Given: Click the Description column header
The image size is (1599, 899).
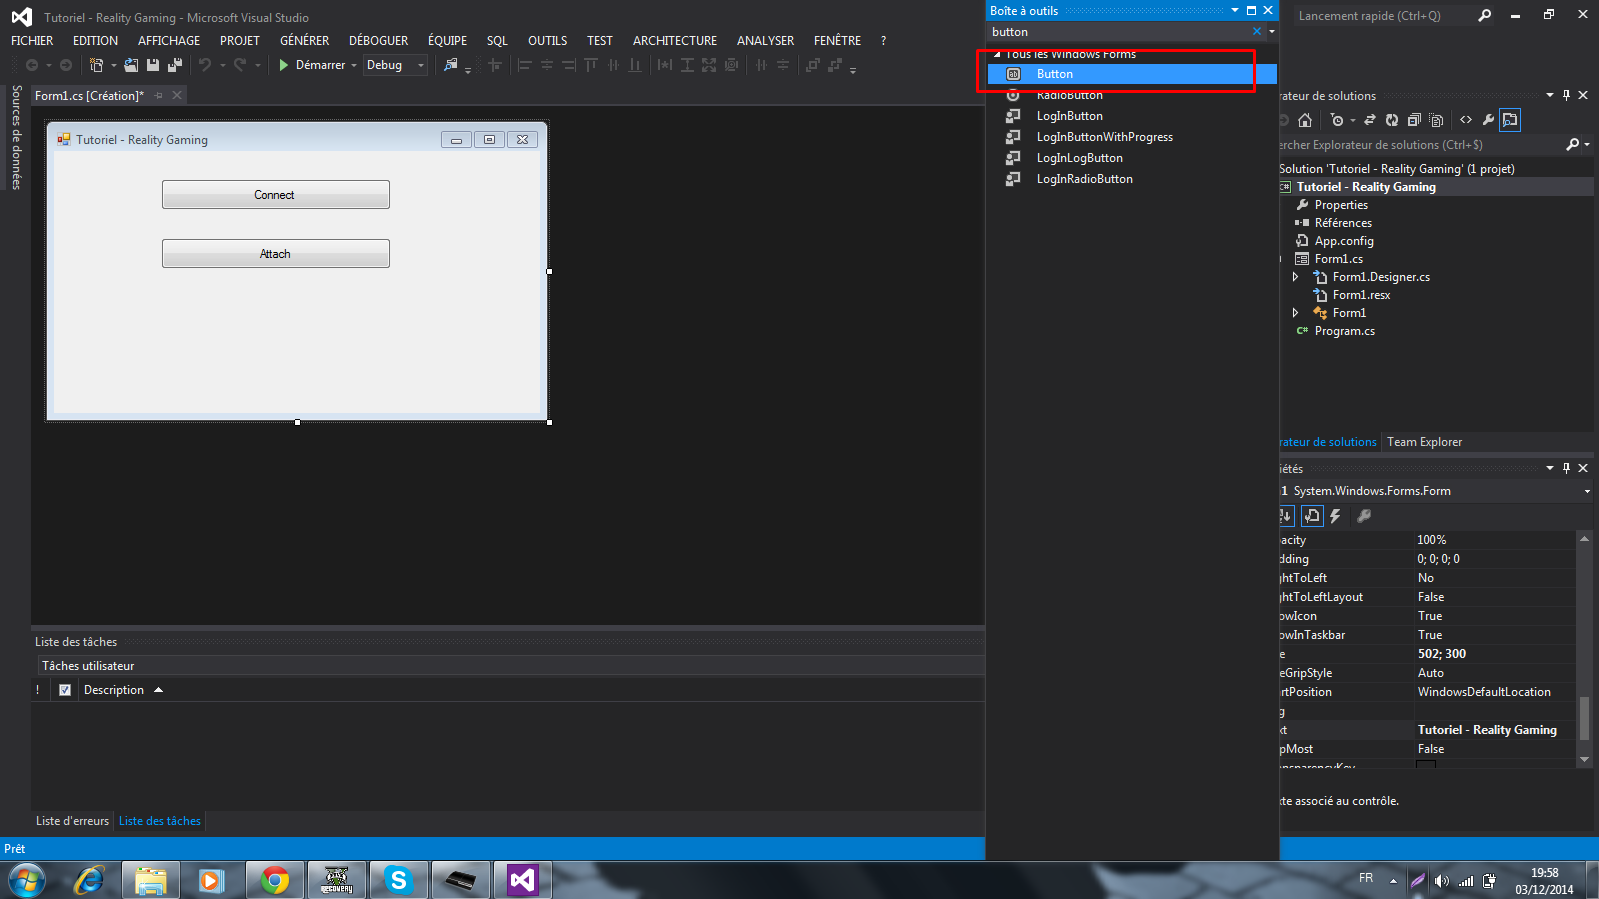Looking at the screenshot, I should [114, 690].
